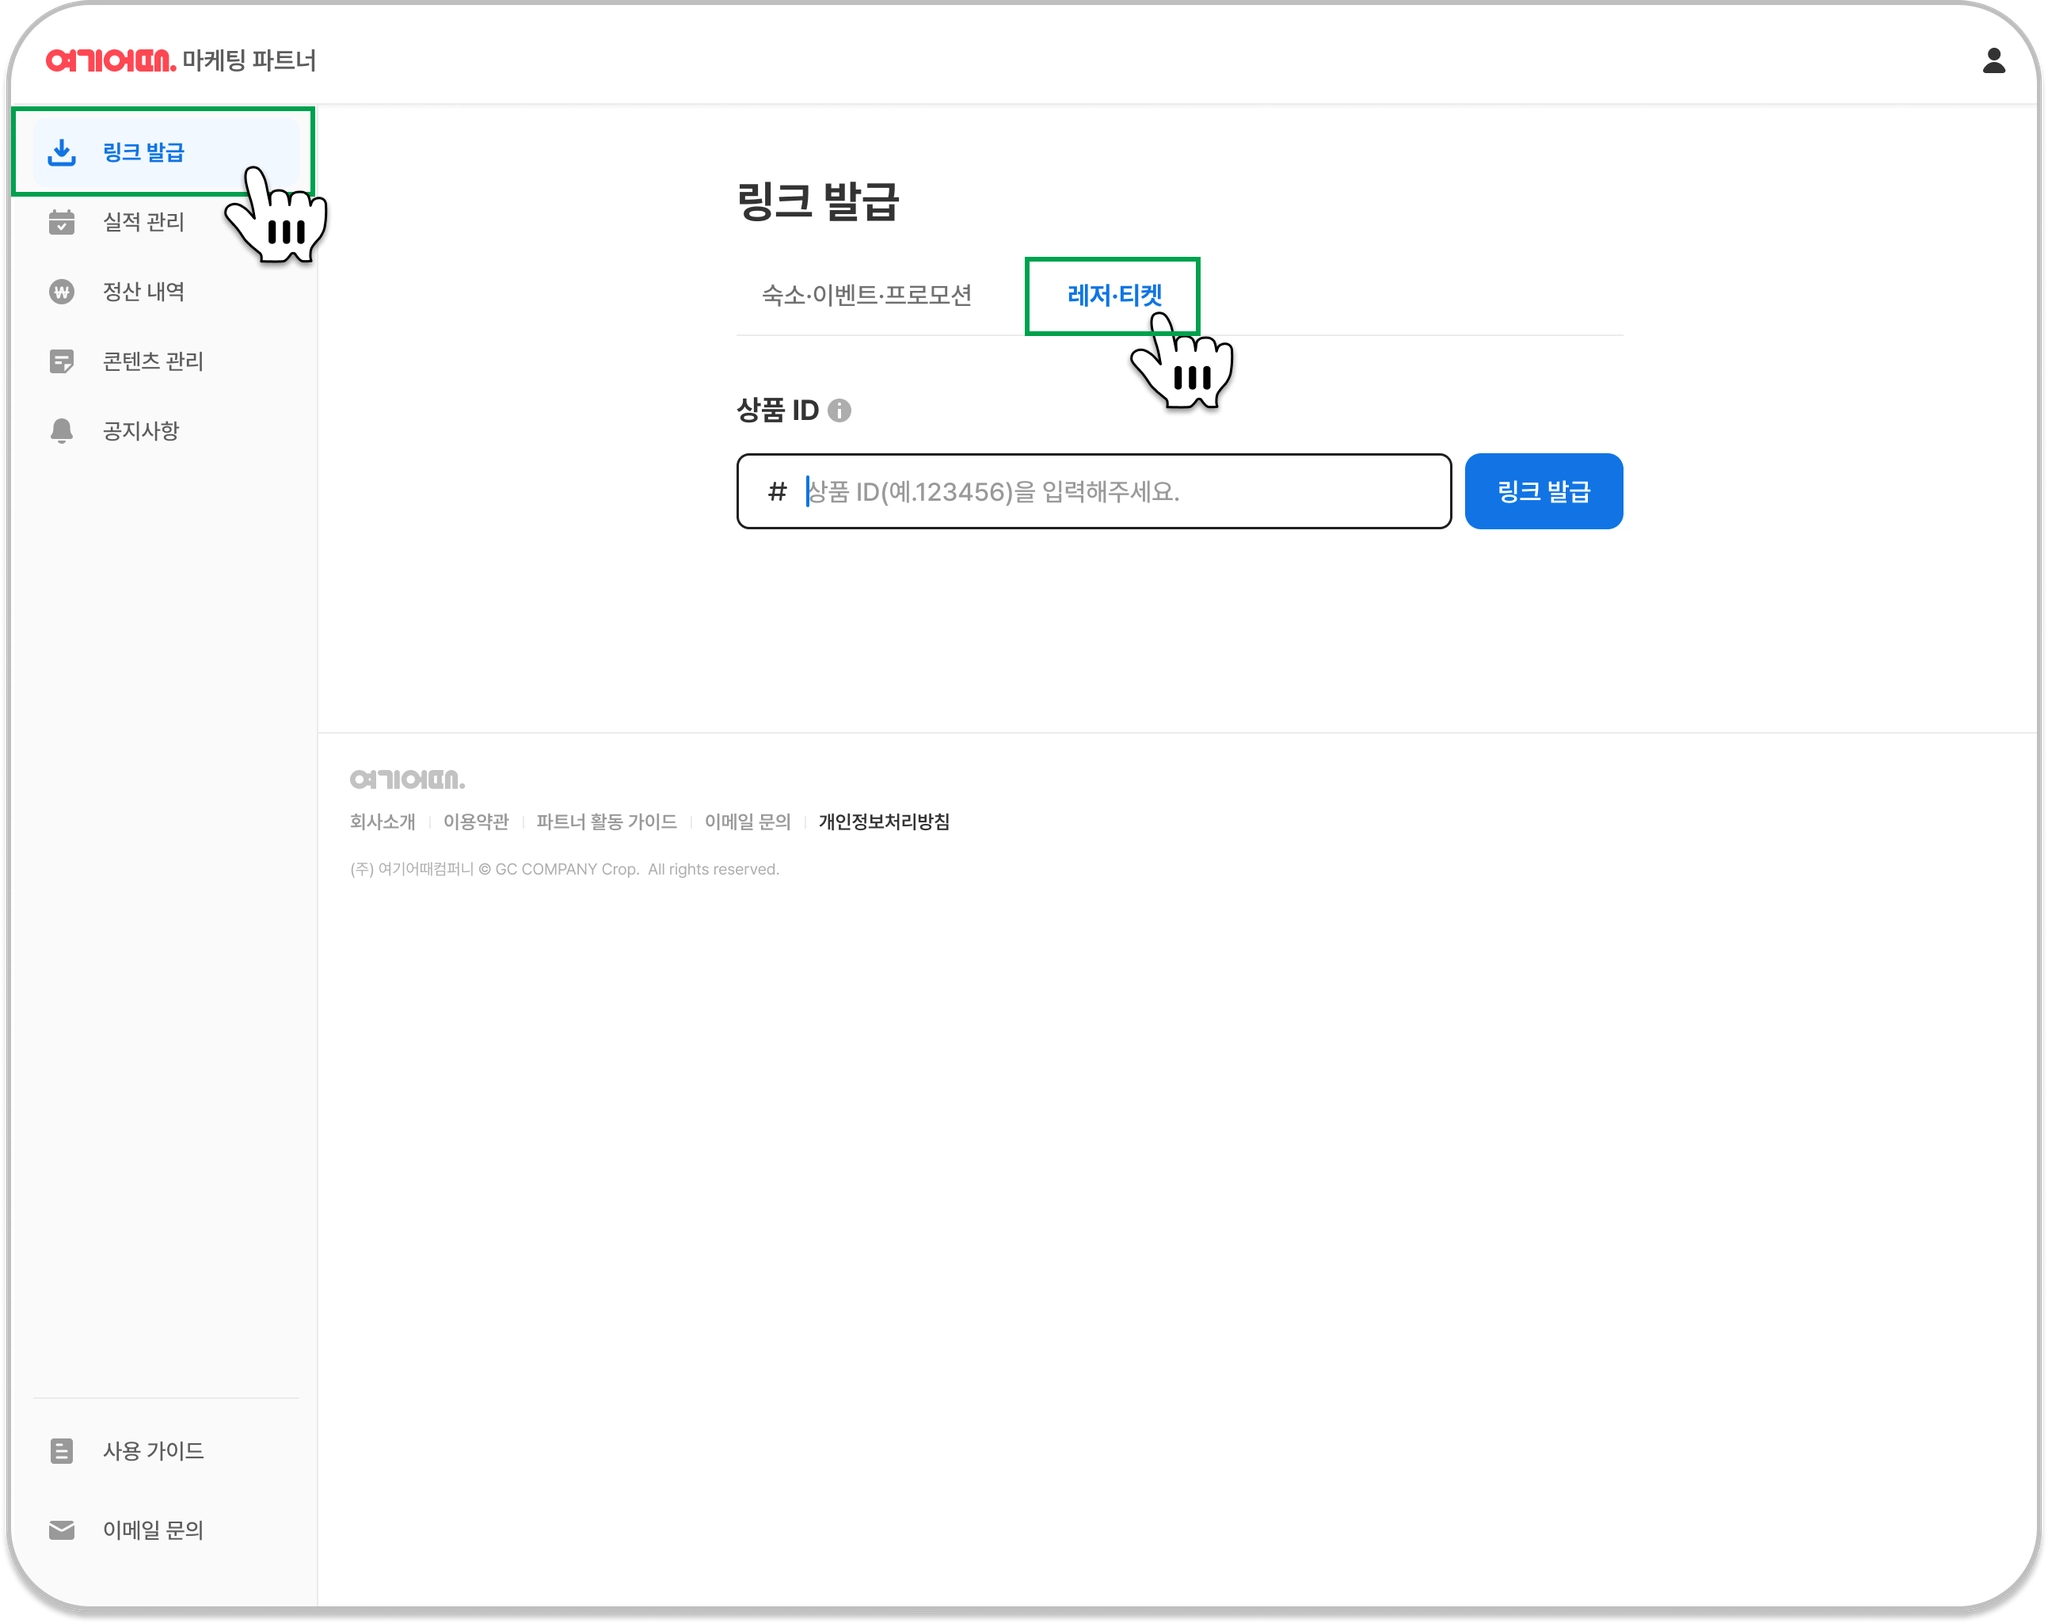The width and height of the screenshot is (2048, 1624).
Task: Open 파트너 활동 가이드 footer link
Action: point(606,822)
